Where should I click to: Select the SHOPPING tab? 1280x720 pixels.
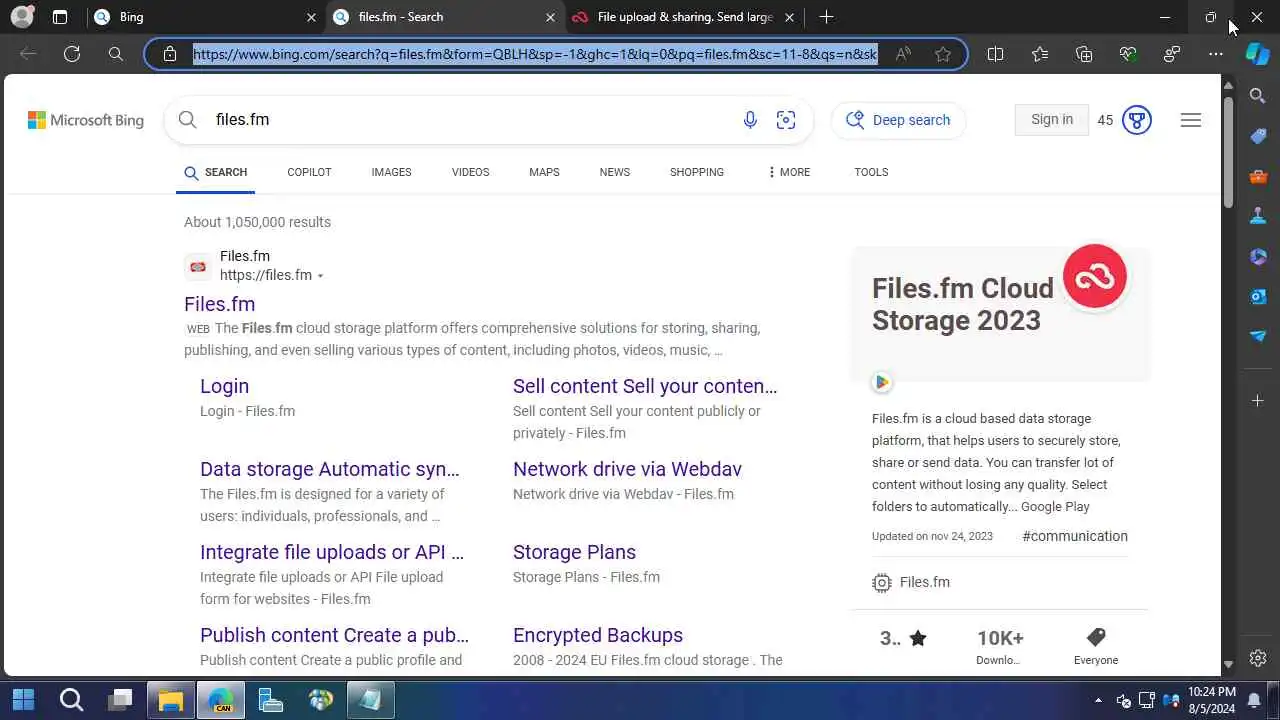click(697, 172)
